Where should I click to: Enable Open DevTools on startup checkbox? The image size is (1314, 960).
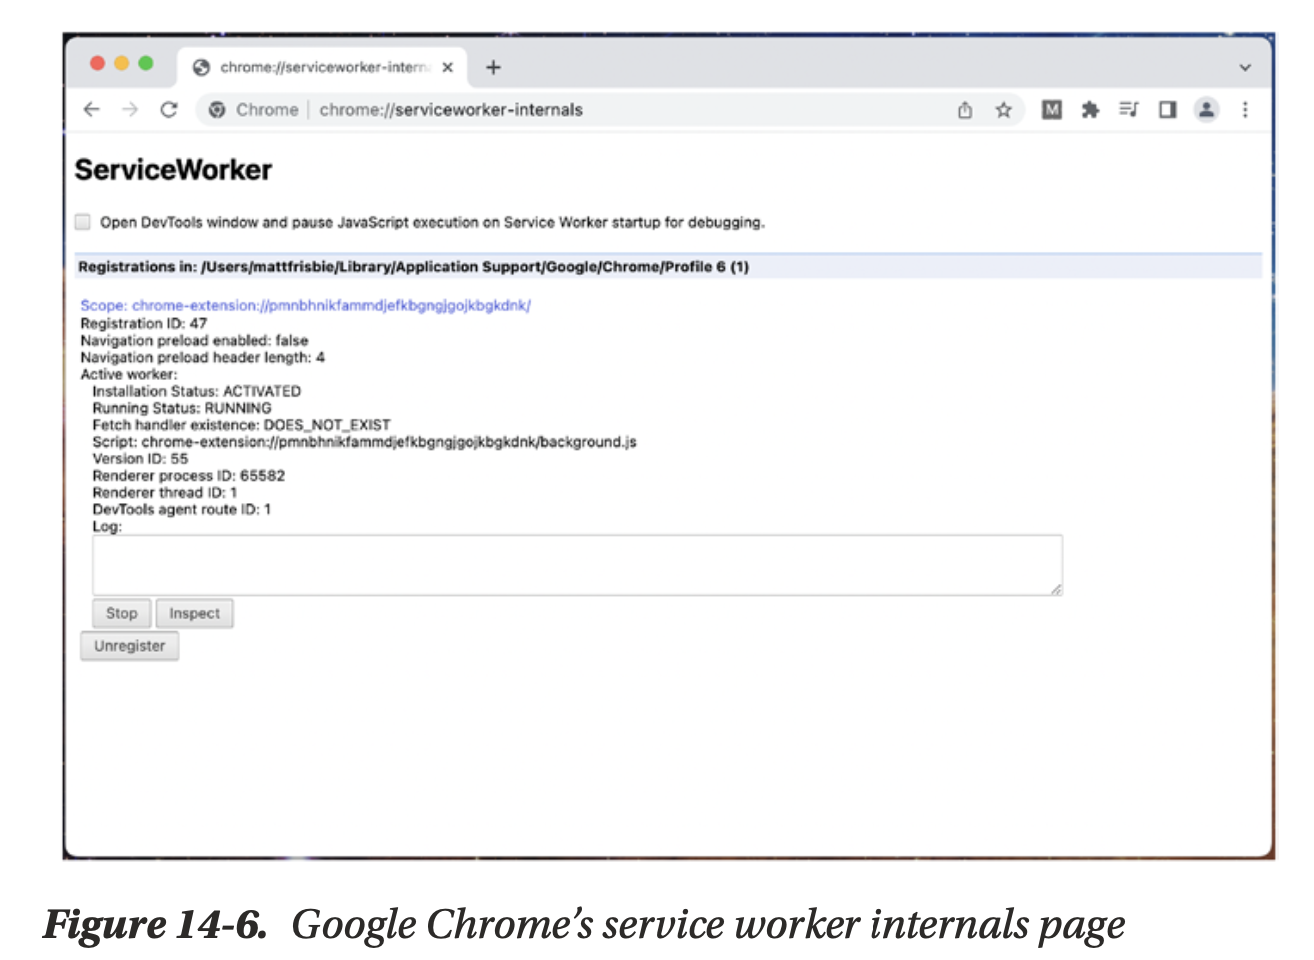(x=83, y=222)
